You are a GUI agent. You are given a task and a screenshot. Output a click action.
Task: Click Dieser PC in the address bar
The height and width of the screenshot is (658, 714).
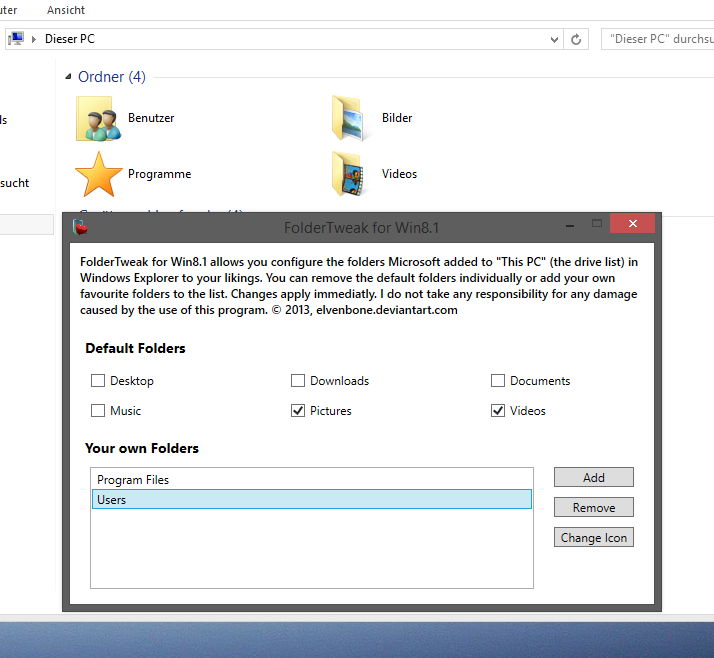click(x=70, y=39)
